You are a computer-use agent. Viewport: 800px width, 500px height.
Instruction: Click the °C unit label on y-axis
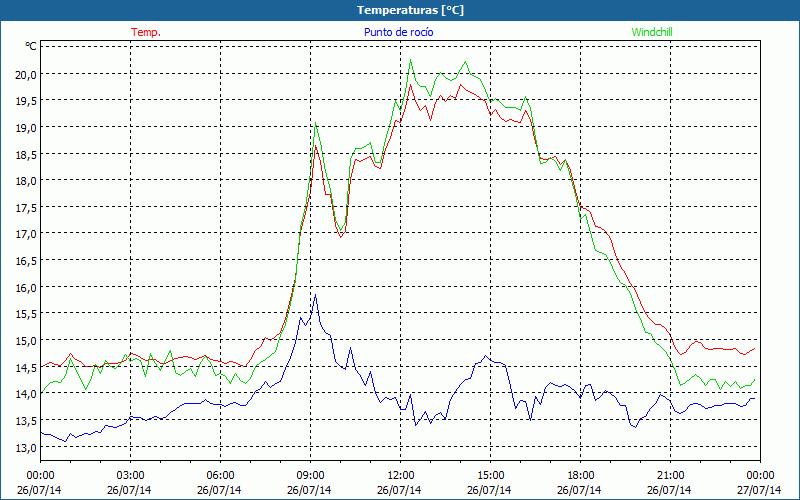pos(31,46)
